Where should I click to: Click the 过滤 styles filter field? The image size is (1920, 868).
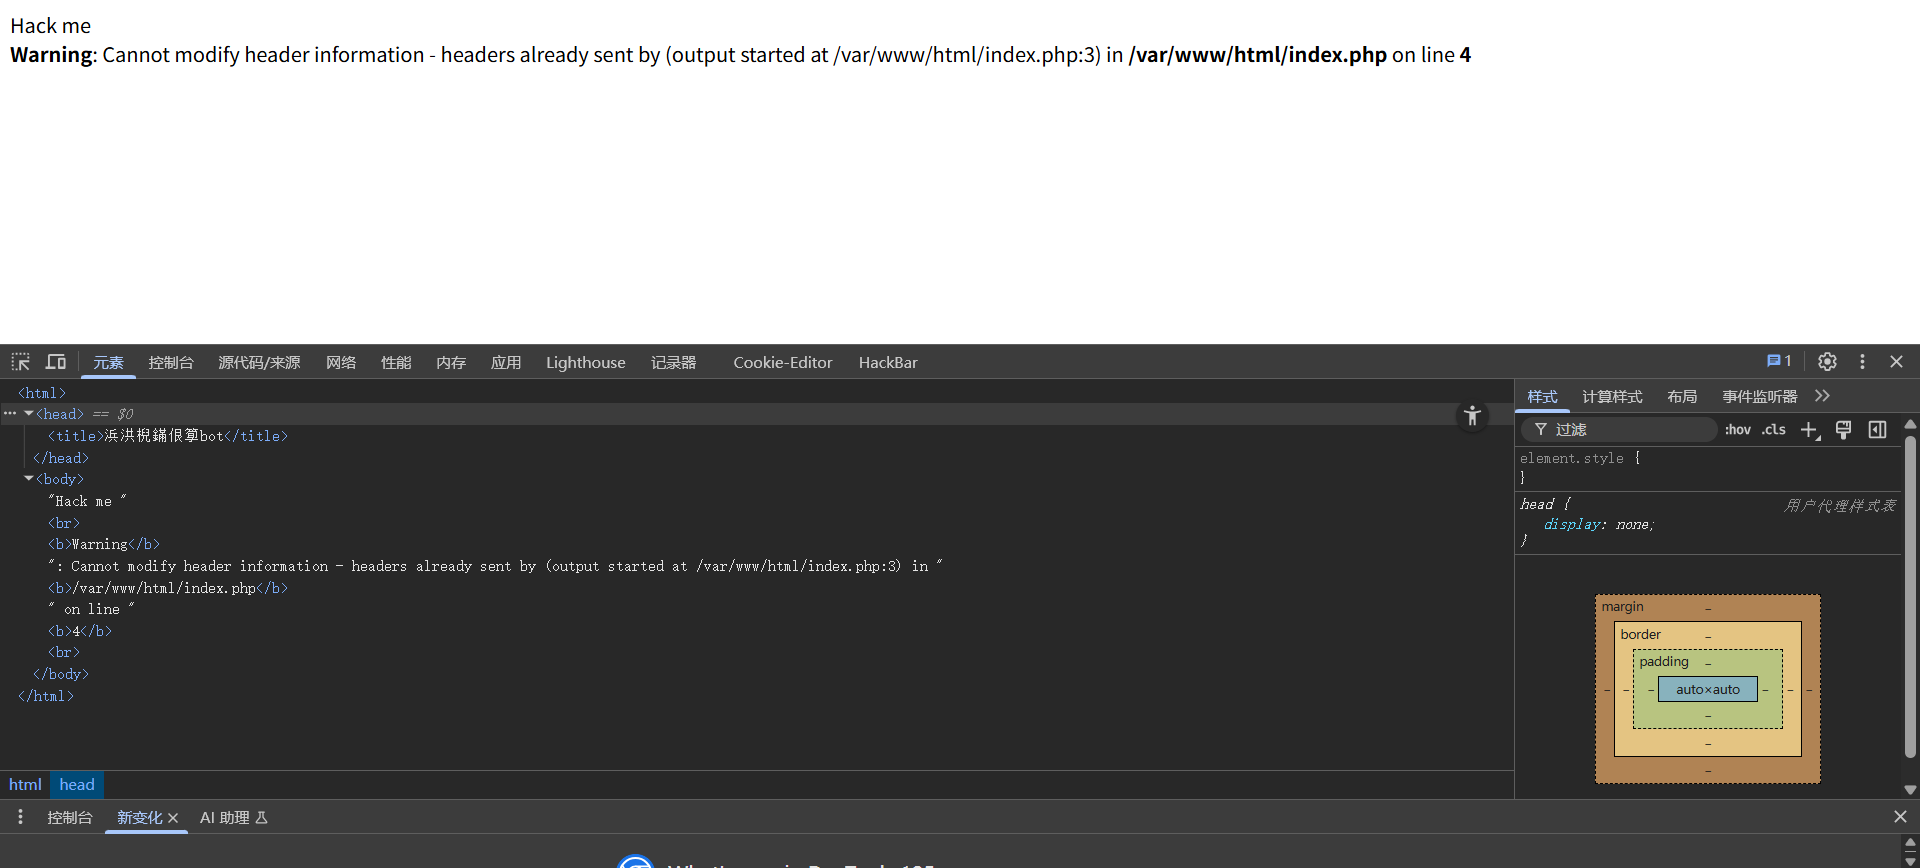tap(1620, 430)
